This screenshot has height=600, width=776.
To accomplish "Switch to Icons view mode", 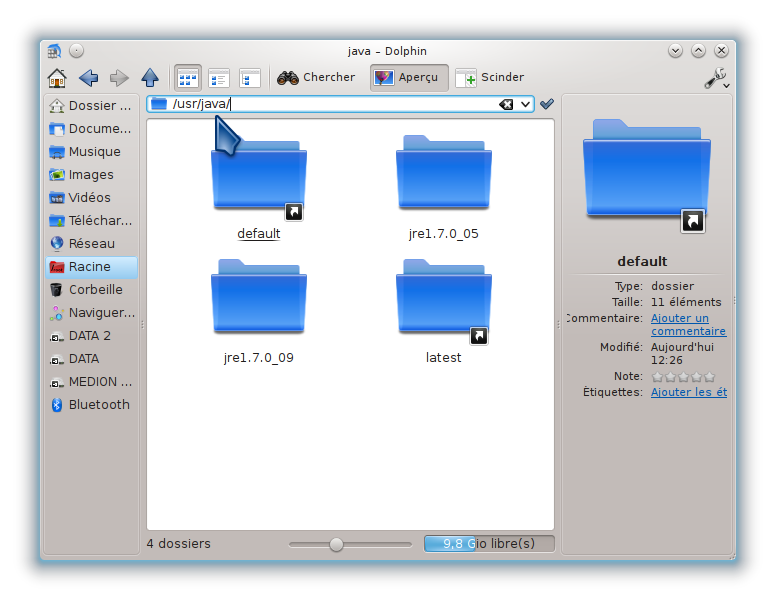I will point(188,78).
